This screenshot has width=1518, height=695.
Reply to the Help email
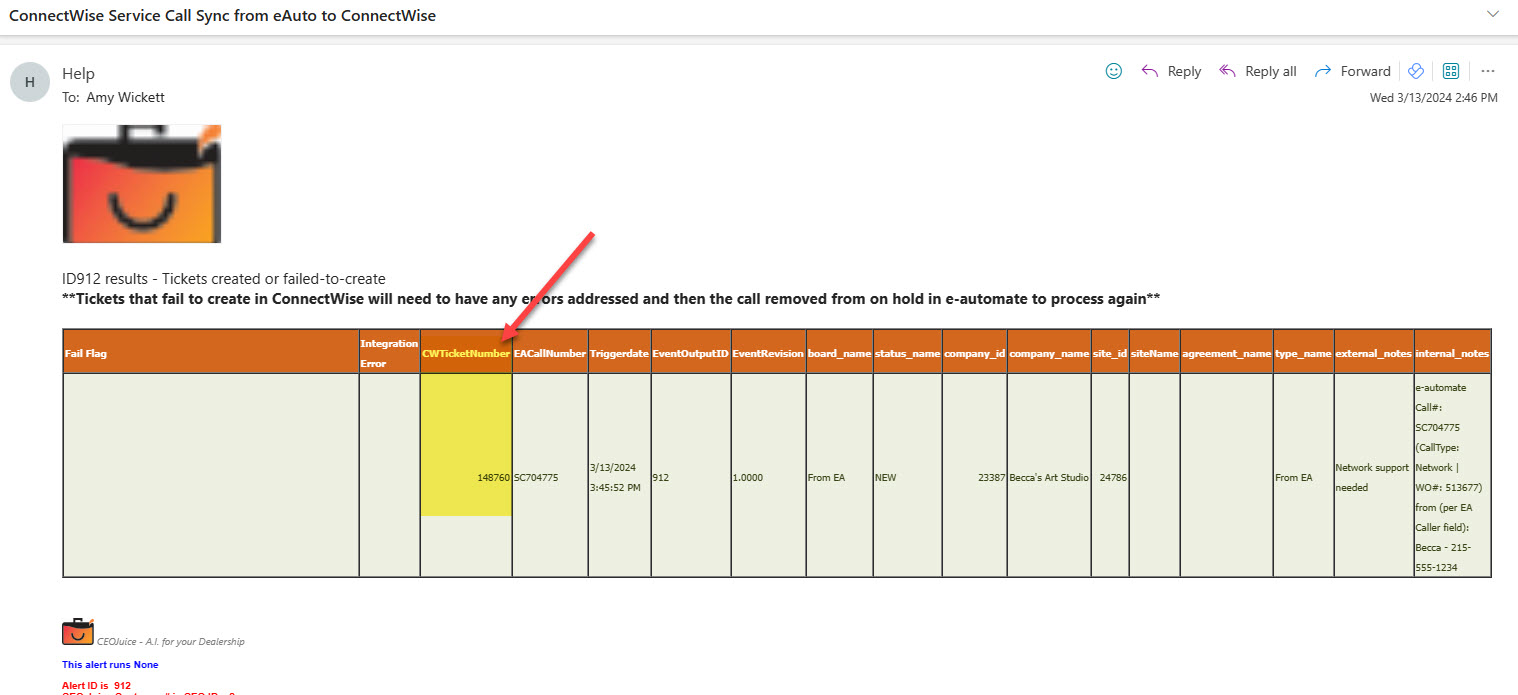pos(1171,71)
